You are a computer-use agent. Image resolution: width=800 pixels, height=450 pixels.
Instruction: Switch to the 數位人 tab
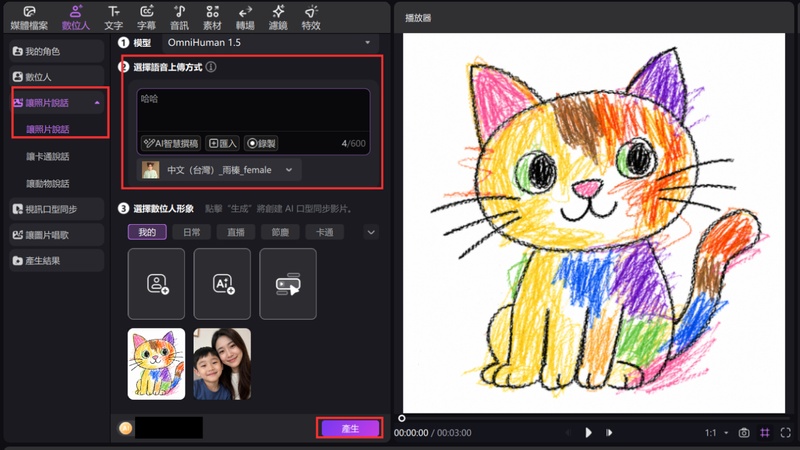coord(76,18)
